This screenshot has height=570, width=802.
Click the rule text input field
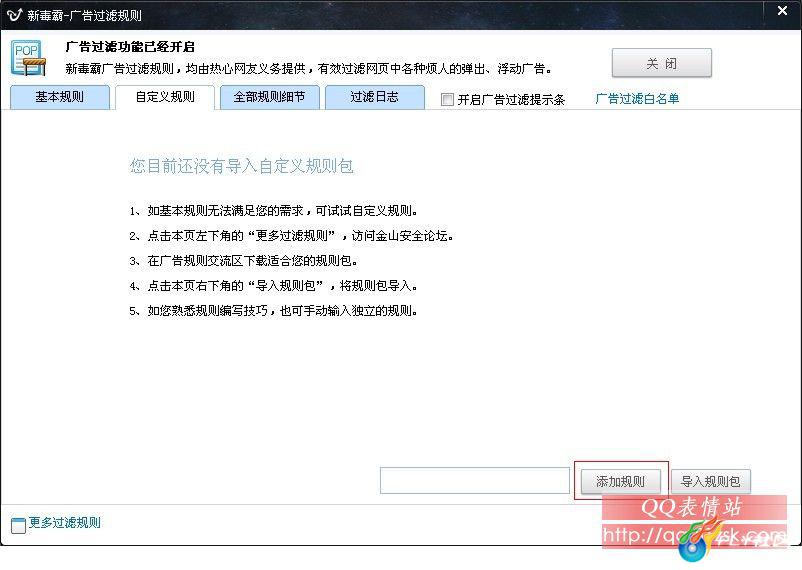pyautogui.click(x=475, y=480)
